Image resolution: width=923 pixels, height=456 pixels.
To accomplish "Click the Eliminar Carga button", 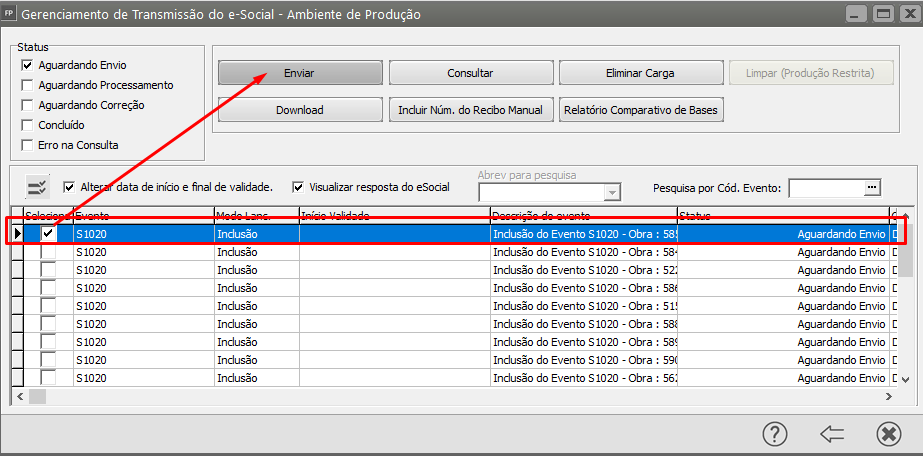I will click(x=640, y=73).
